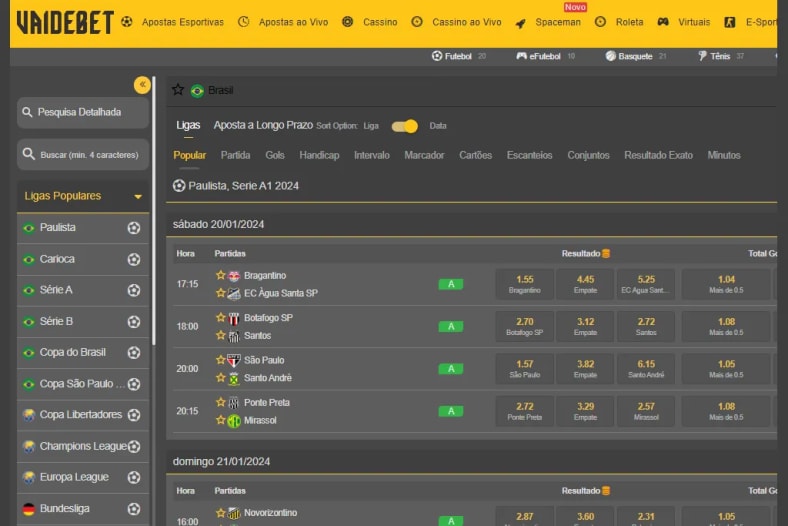This screenshot has width=788, height=526.
Task: Toggle the Liga/Data sort switch
Action: pyautogui.click(x=405, y=126)
